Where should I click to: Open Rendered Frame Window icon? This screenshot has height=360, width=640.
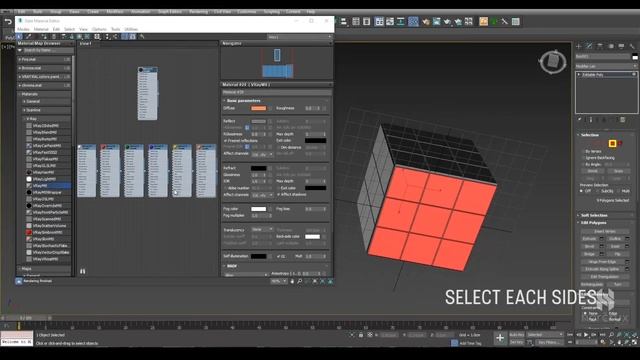(436, 22)
